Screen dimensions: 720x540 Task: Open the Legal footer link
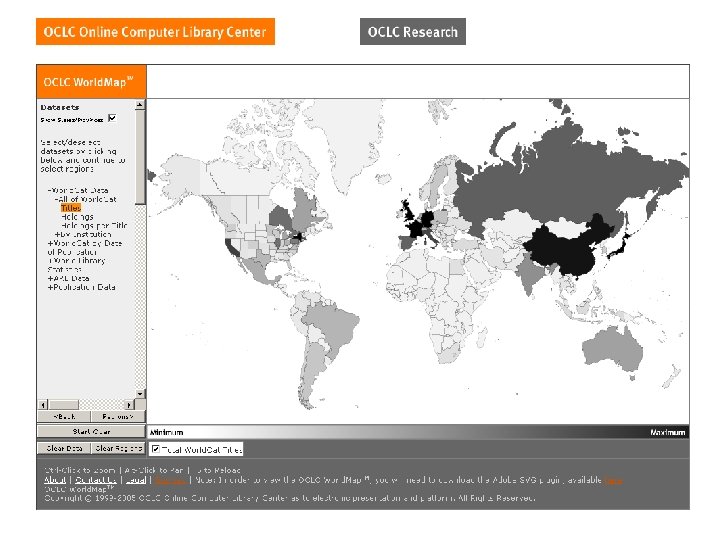(135, 480)
